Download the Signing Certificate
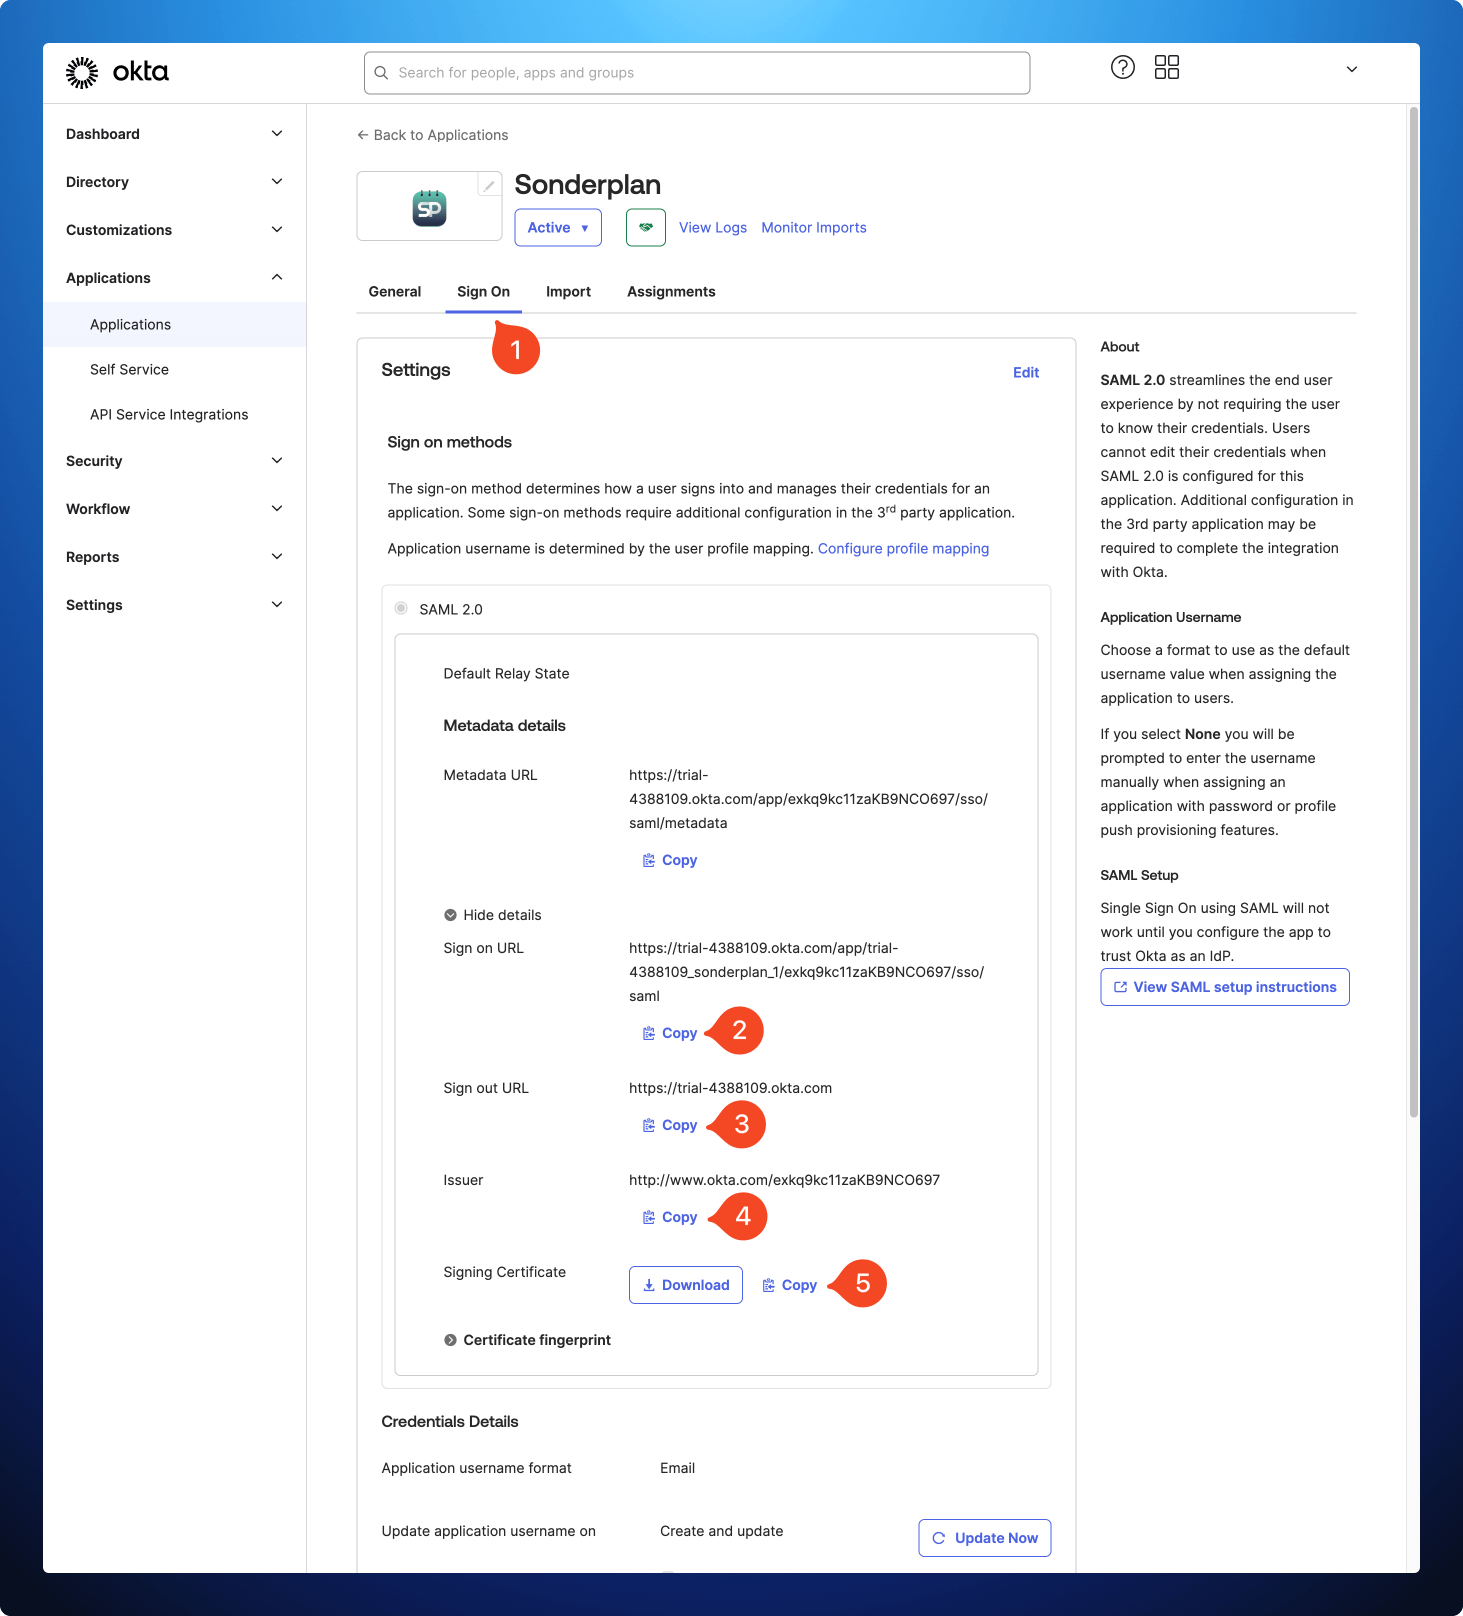The image size is (1463, 1616). tap(686, 1285)
